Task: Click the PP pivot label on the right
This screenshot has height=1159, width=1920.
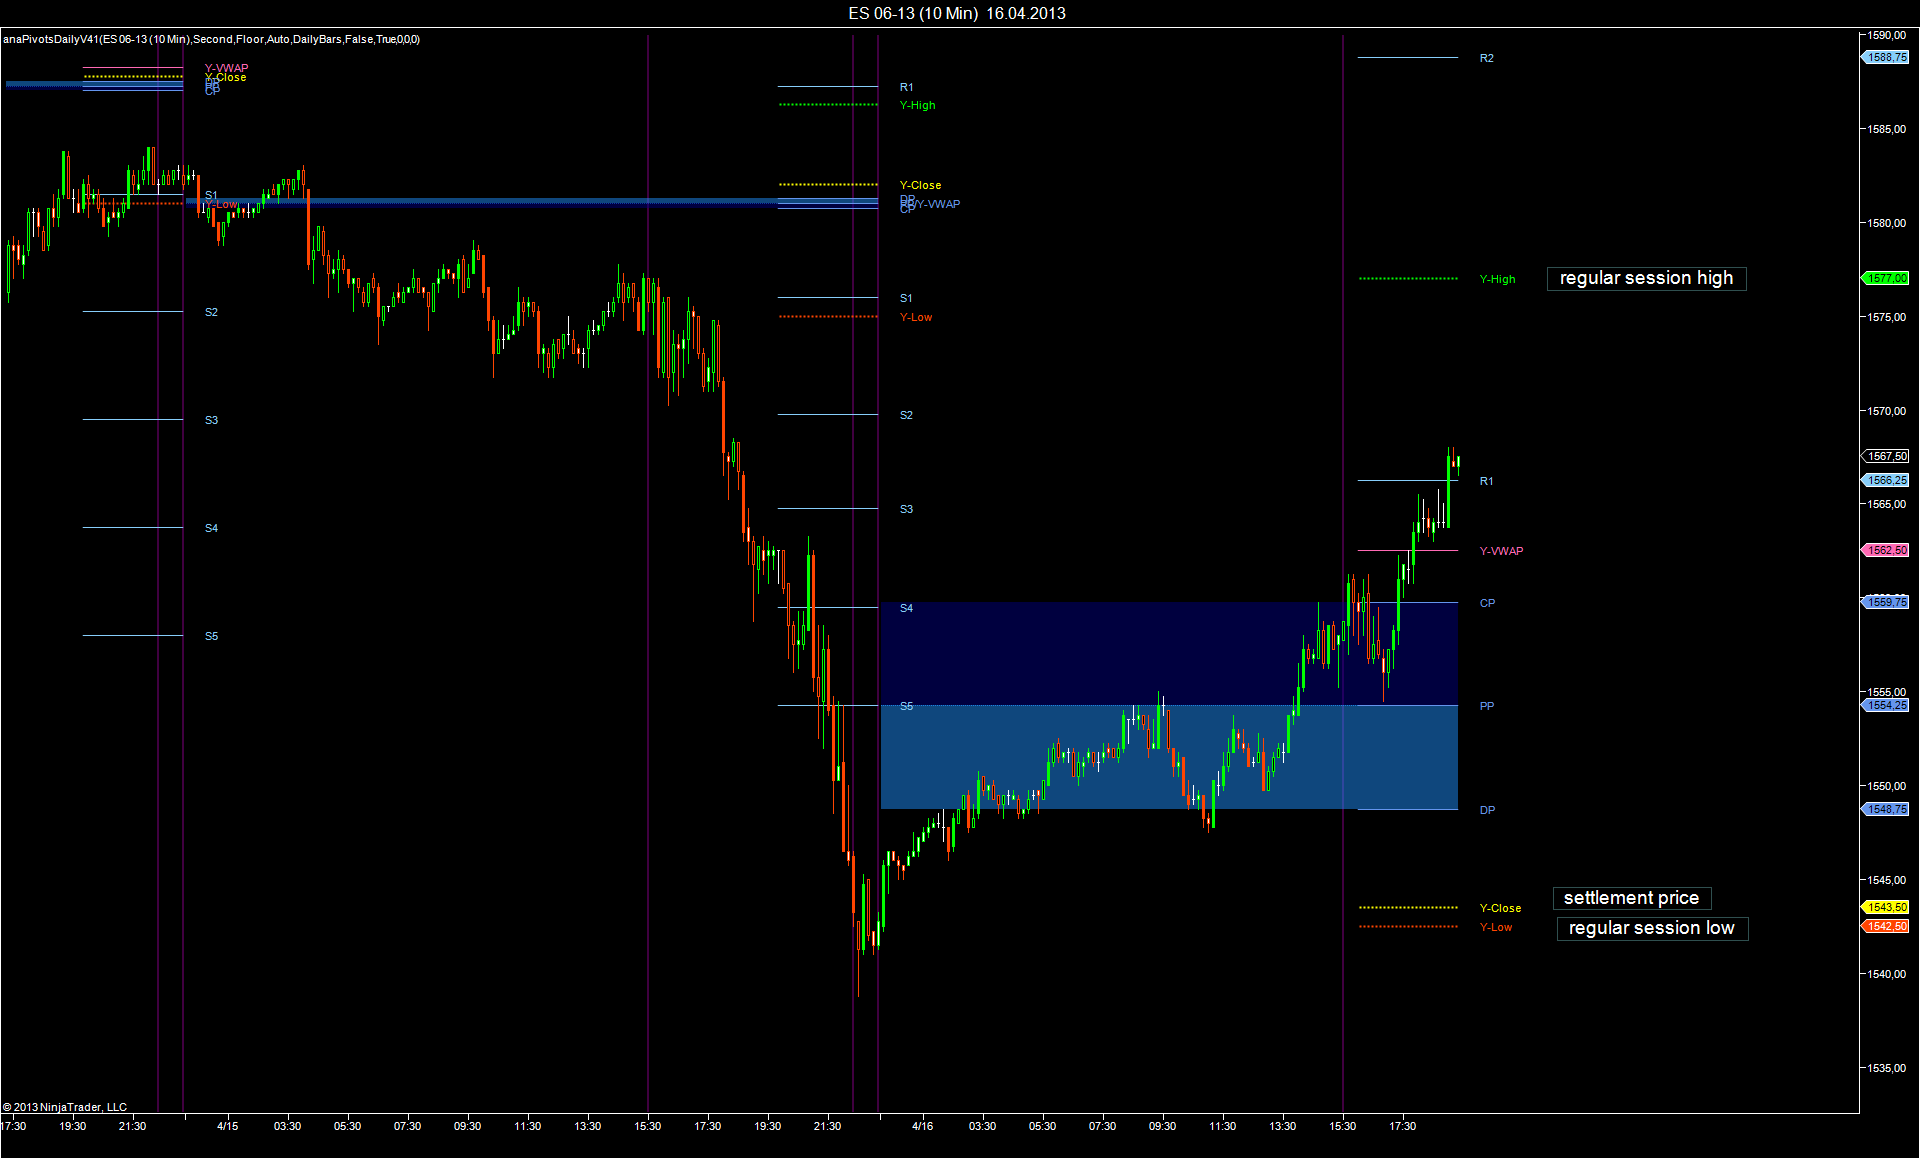Action: [x=1487, y=707]
